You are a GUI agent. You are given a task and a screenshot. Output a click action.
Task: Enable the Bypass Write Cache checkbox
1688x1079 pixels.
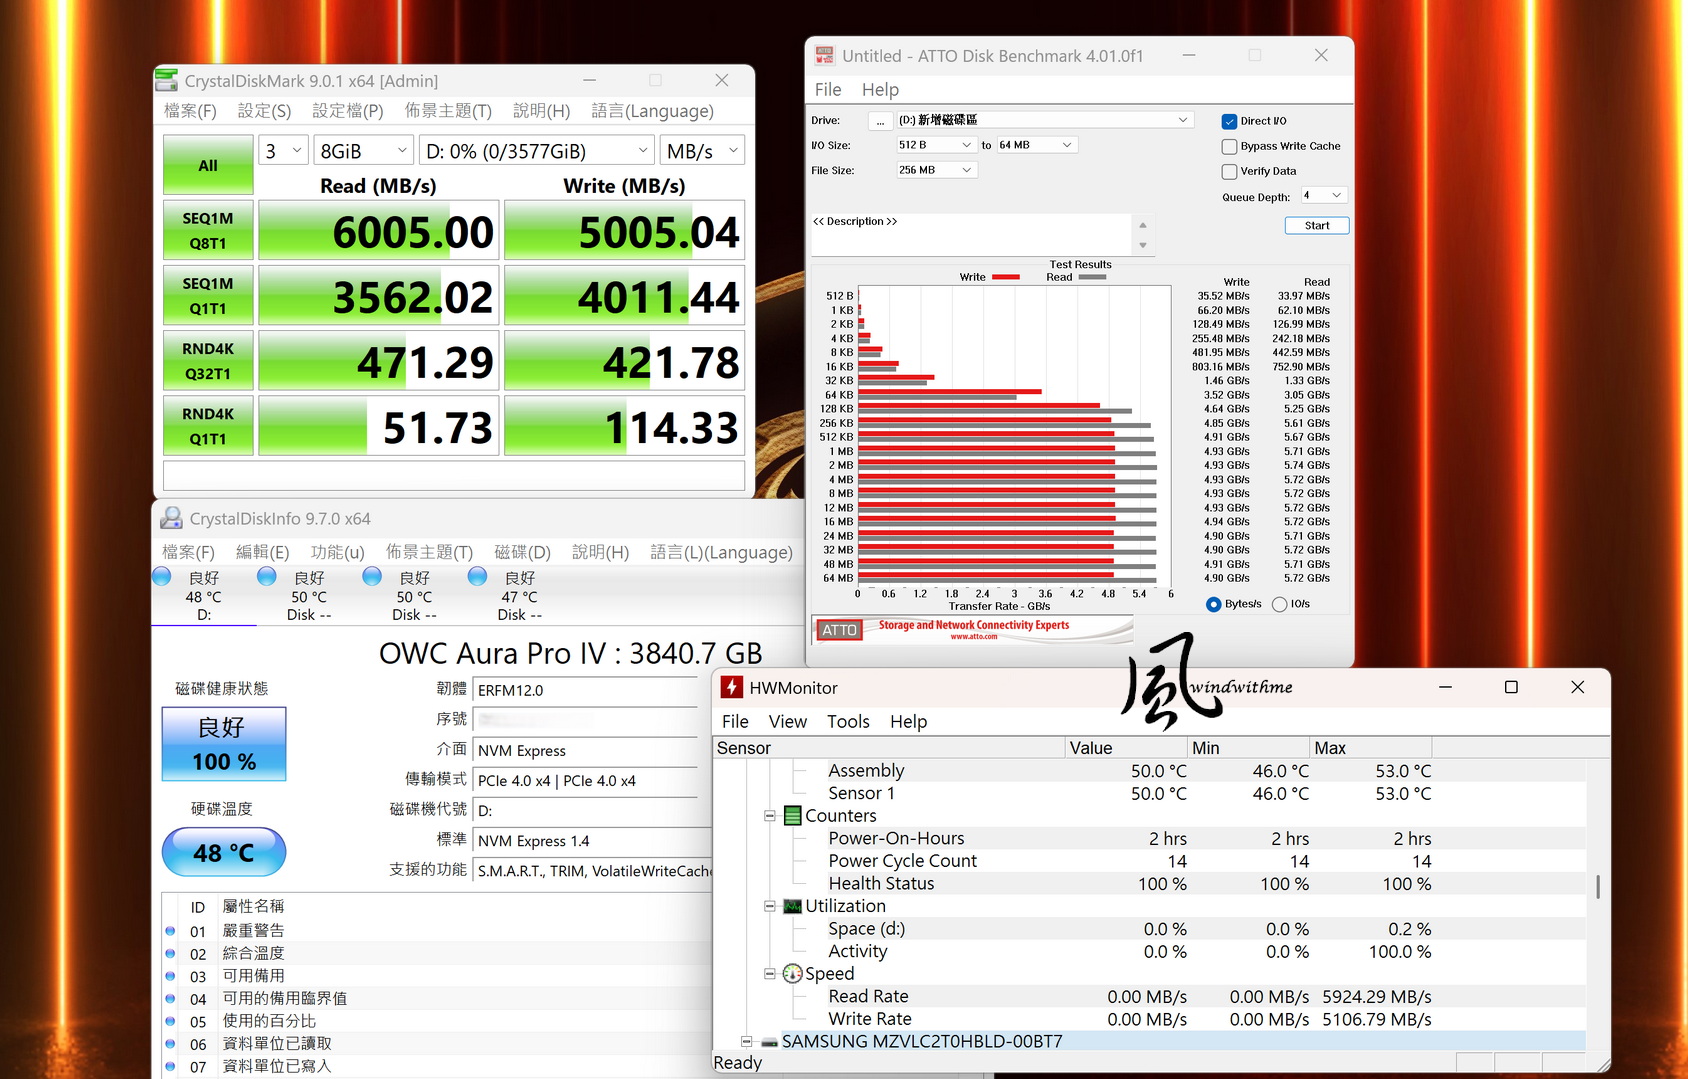click(x=1230, y=146)
